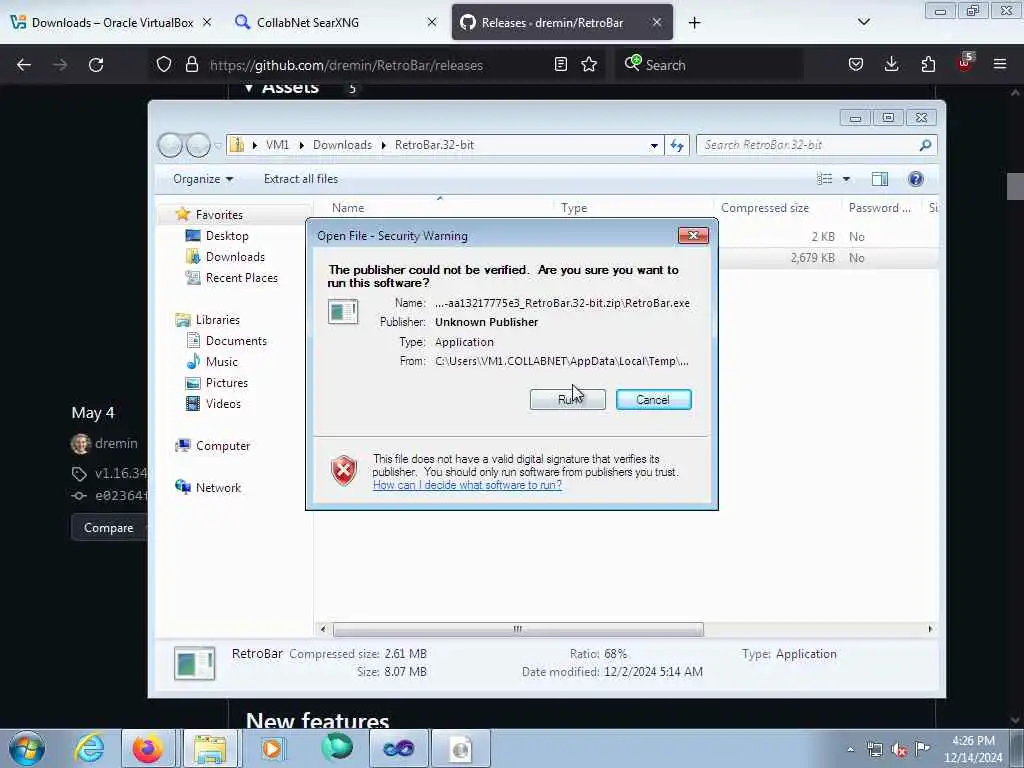
Task: Cancel the Open File security warning
Action: pyautogui.click(x=653, y=400)
